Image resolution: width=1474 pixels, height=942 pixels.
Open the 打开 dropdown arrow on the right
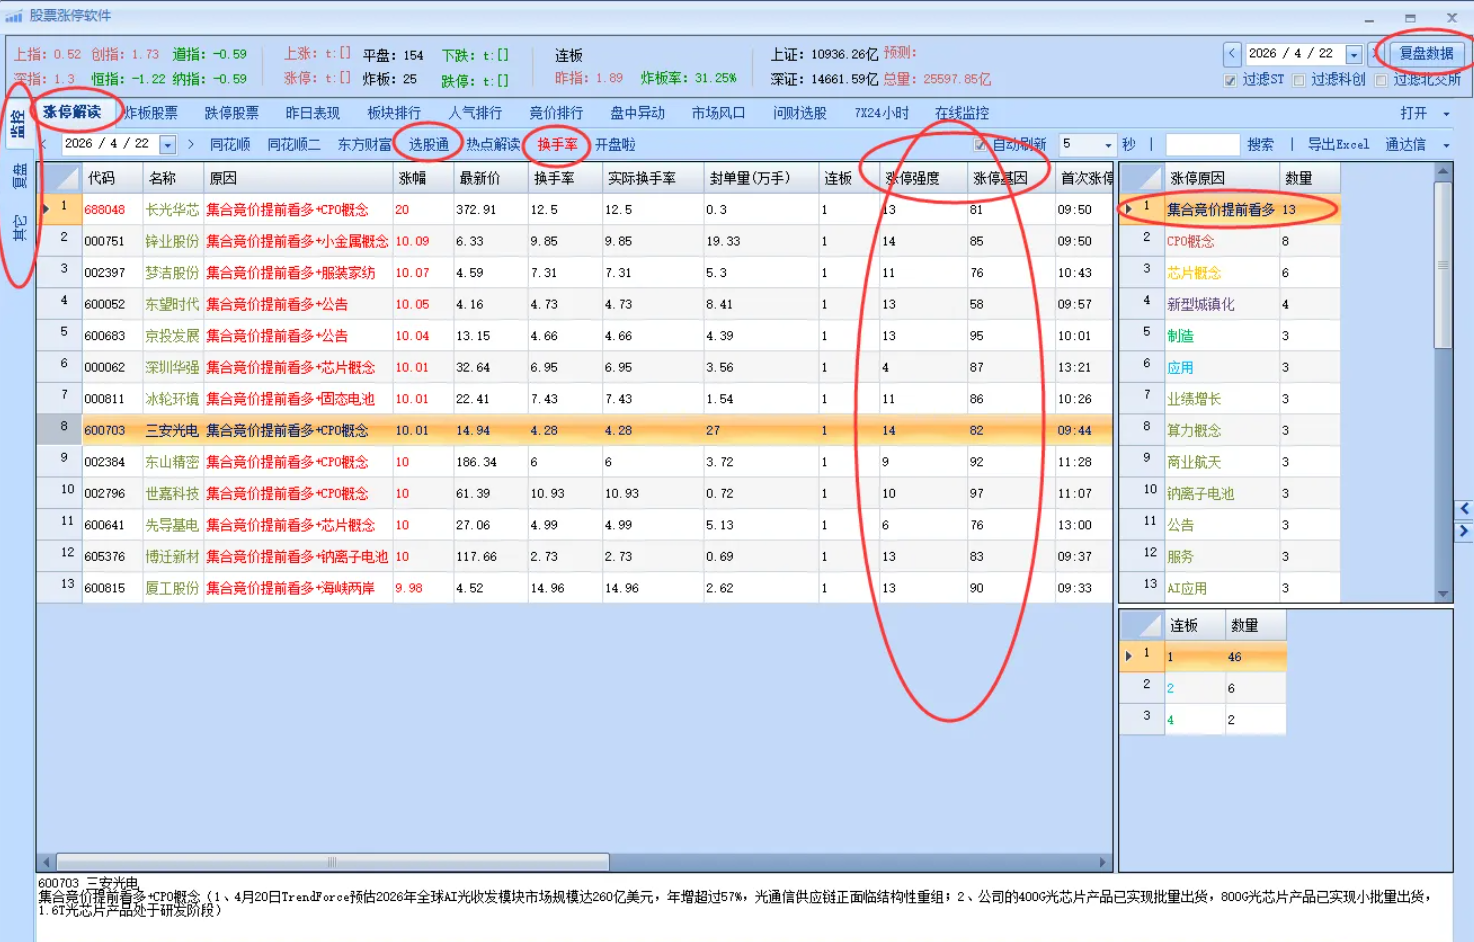click(x=1446, y=112)
